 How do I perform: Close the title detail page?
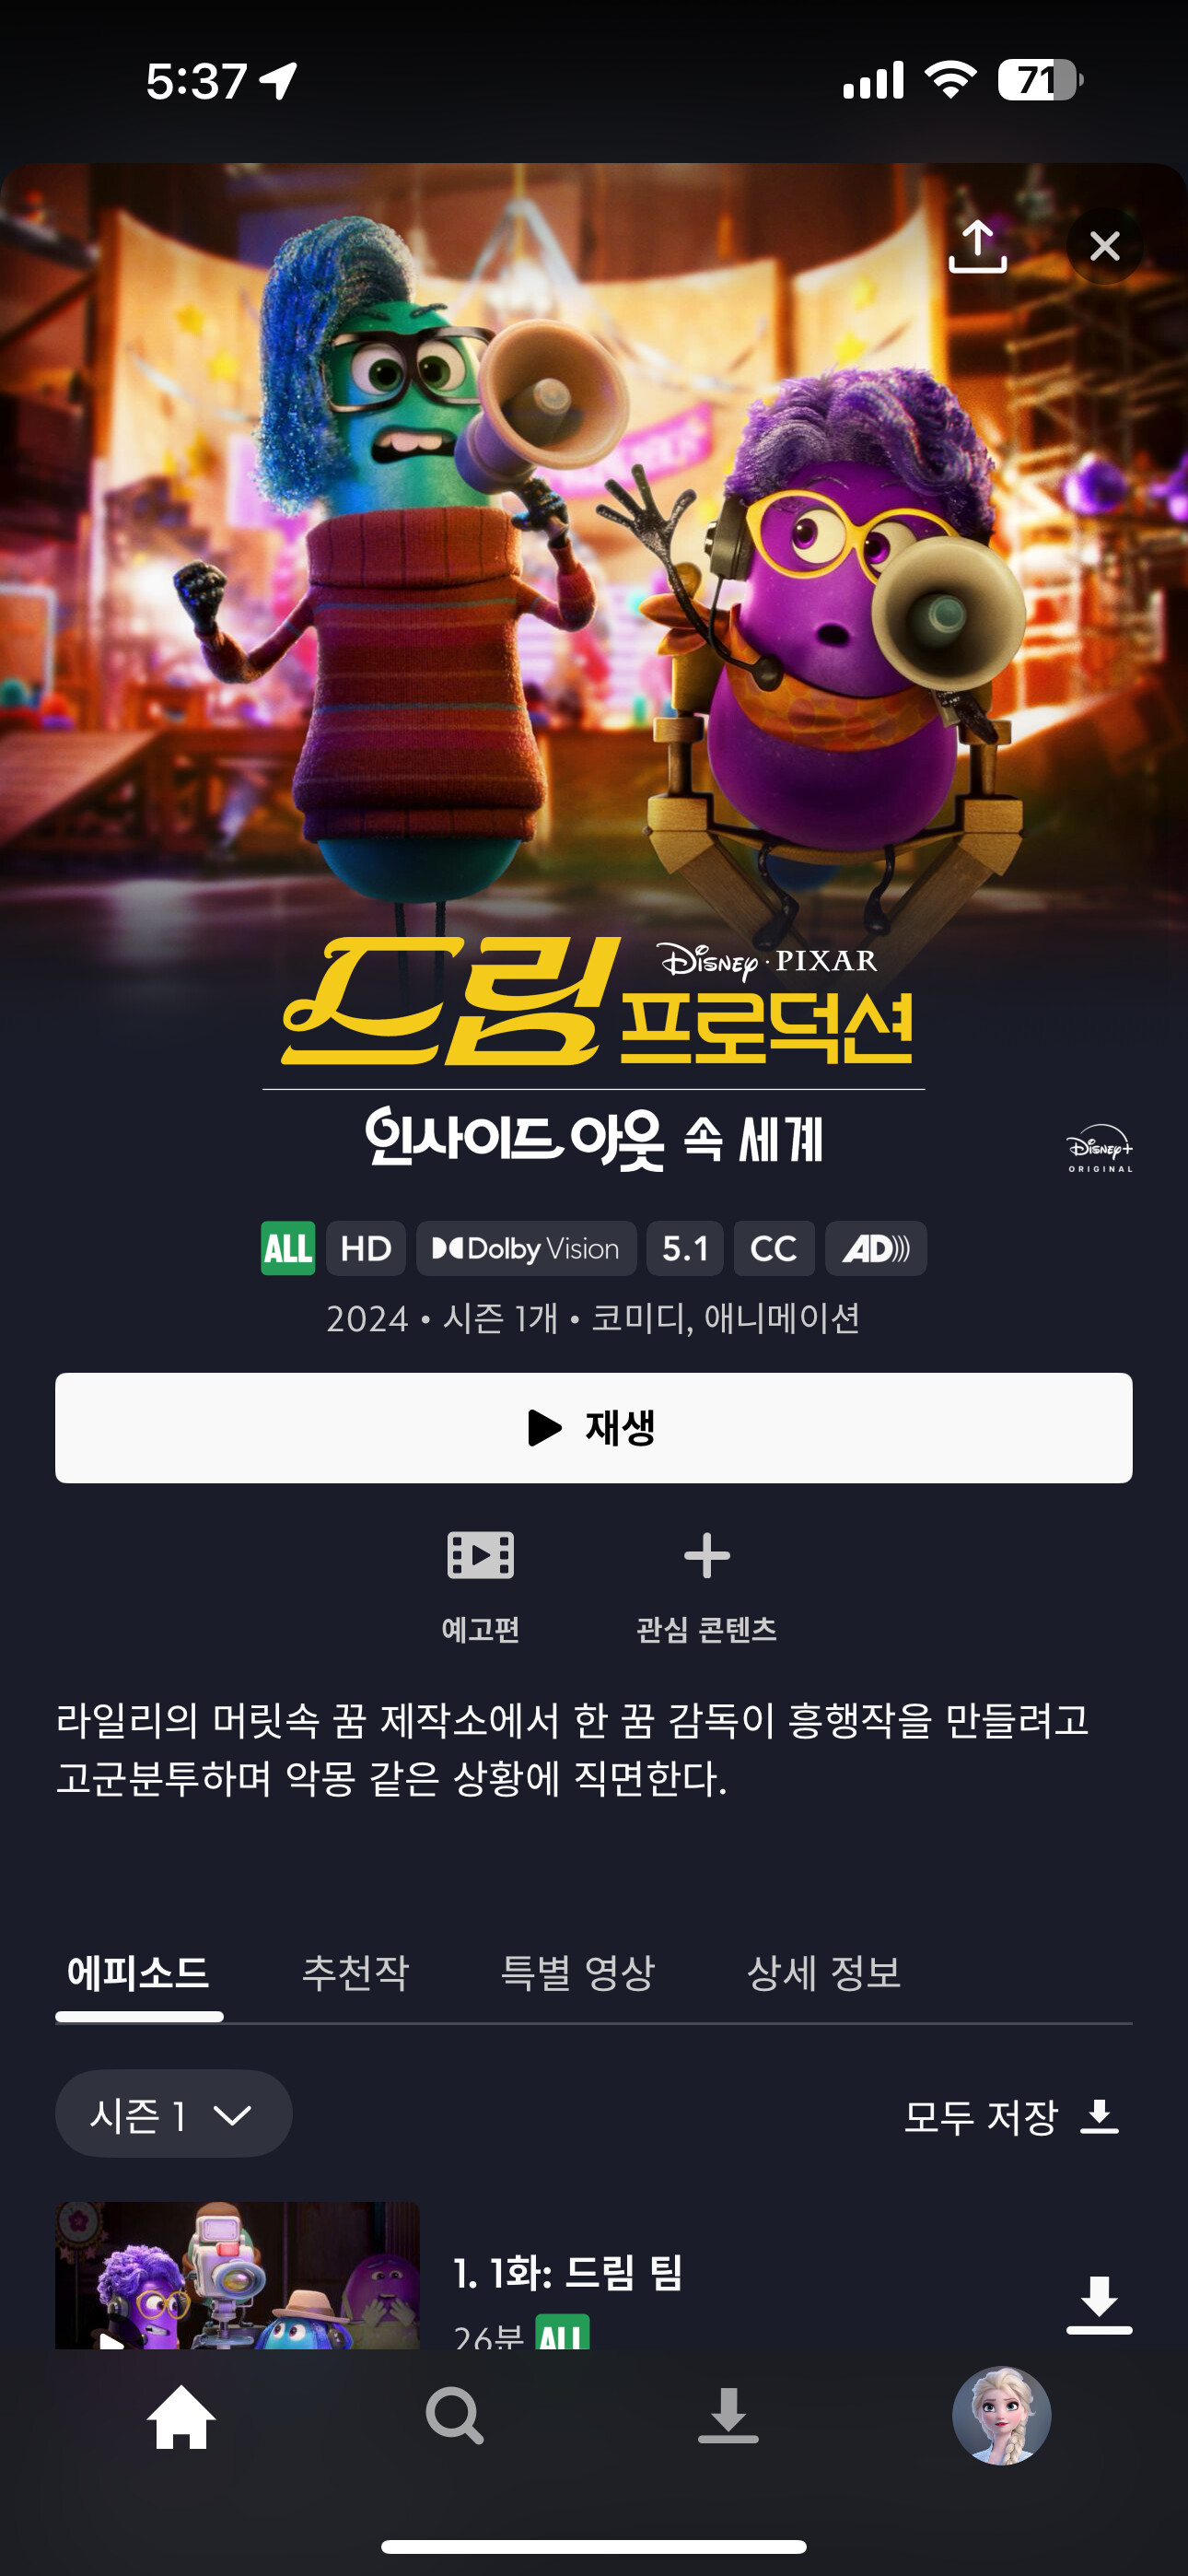(x=1104, y=246)
